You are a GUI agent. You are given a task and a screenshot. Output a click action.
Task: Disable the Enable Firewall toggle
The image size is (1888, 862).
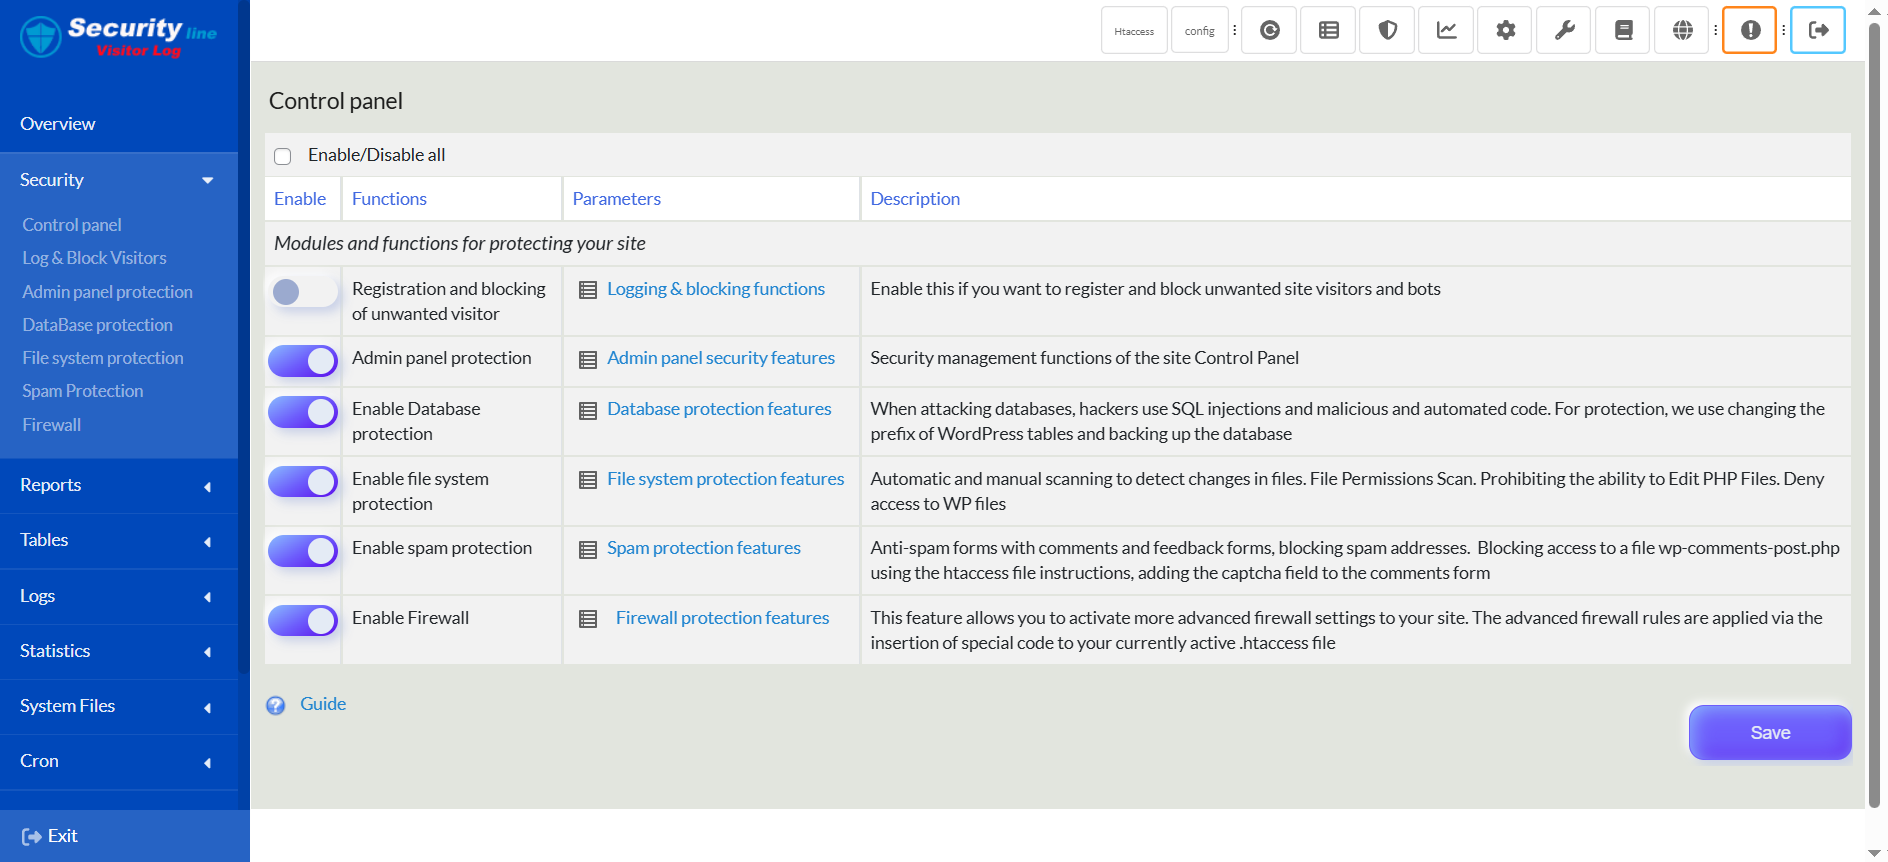[x=302, y=621]
